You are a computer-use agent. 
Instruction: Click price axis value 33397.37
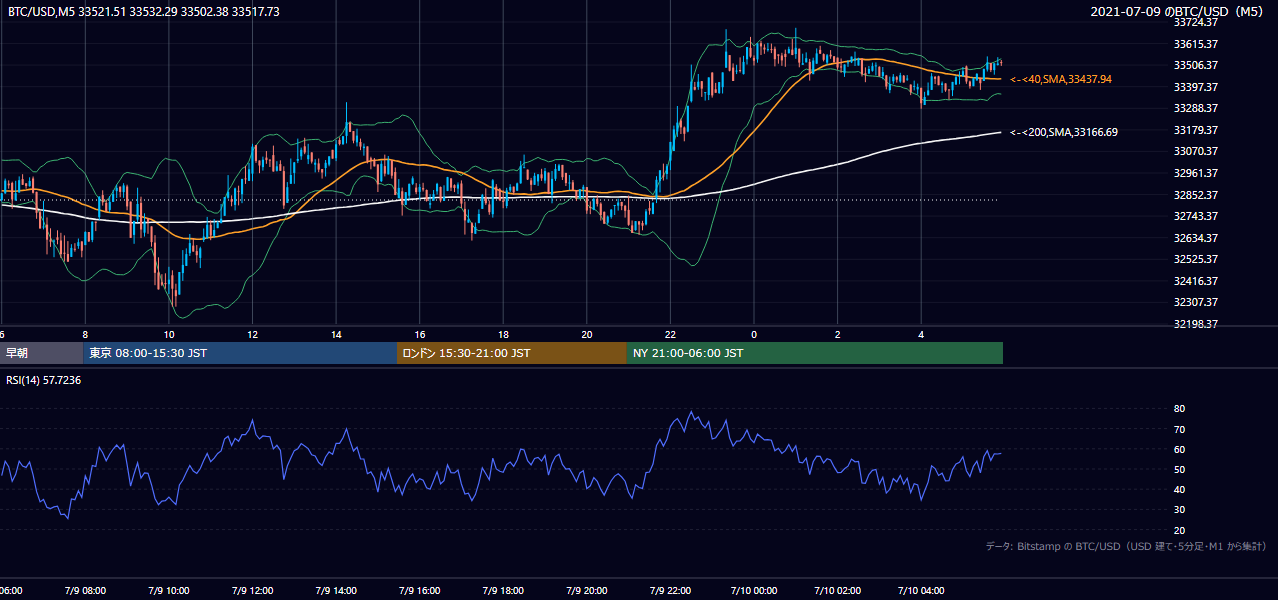(x=1195, y=87)
